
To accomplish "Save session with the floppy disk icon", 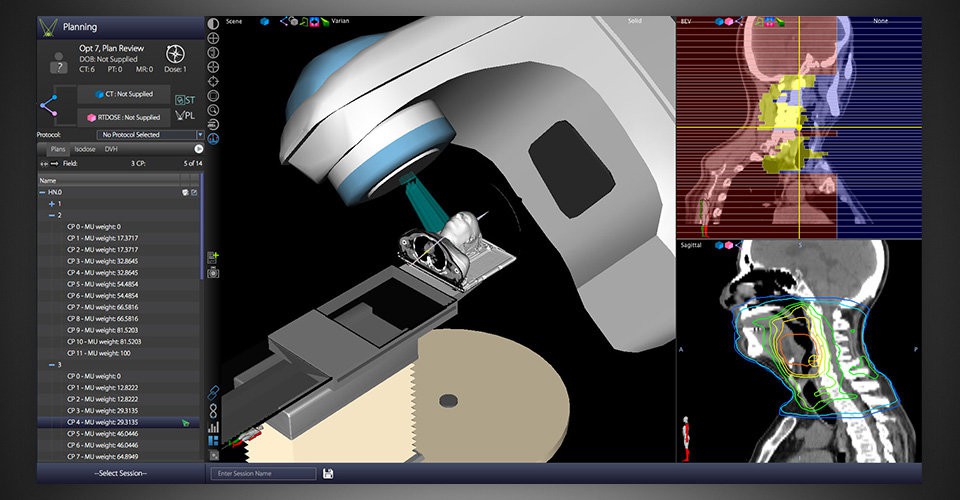I will point(328,473).
